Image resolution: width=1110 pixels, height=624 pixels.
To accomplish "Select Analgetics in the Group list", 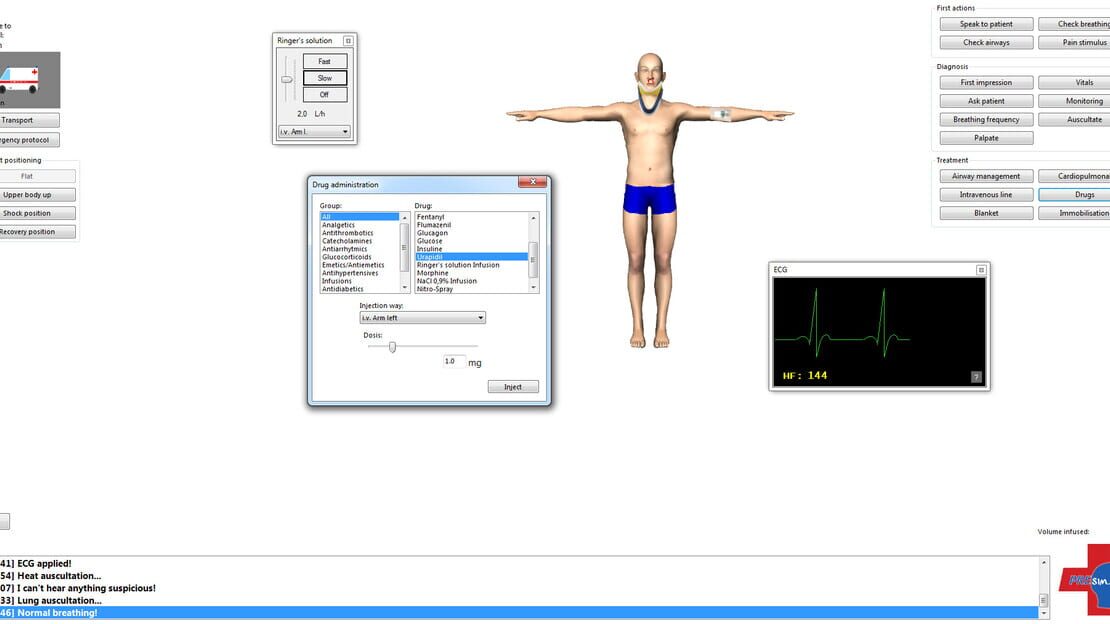I will (338, 225).
